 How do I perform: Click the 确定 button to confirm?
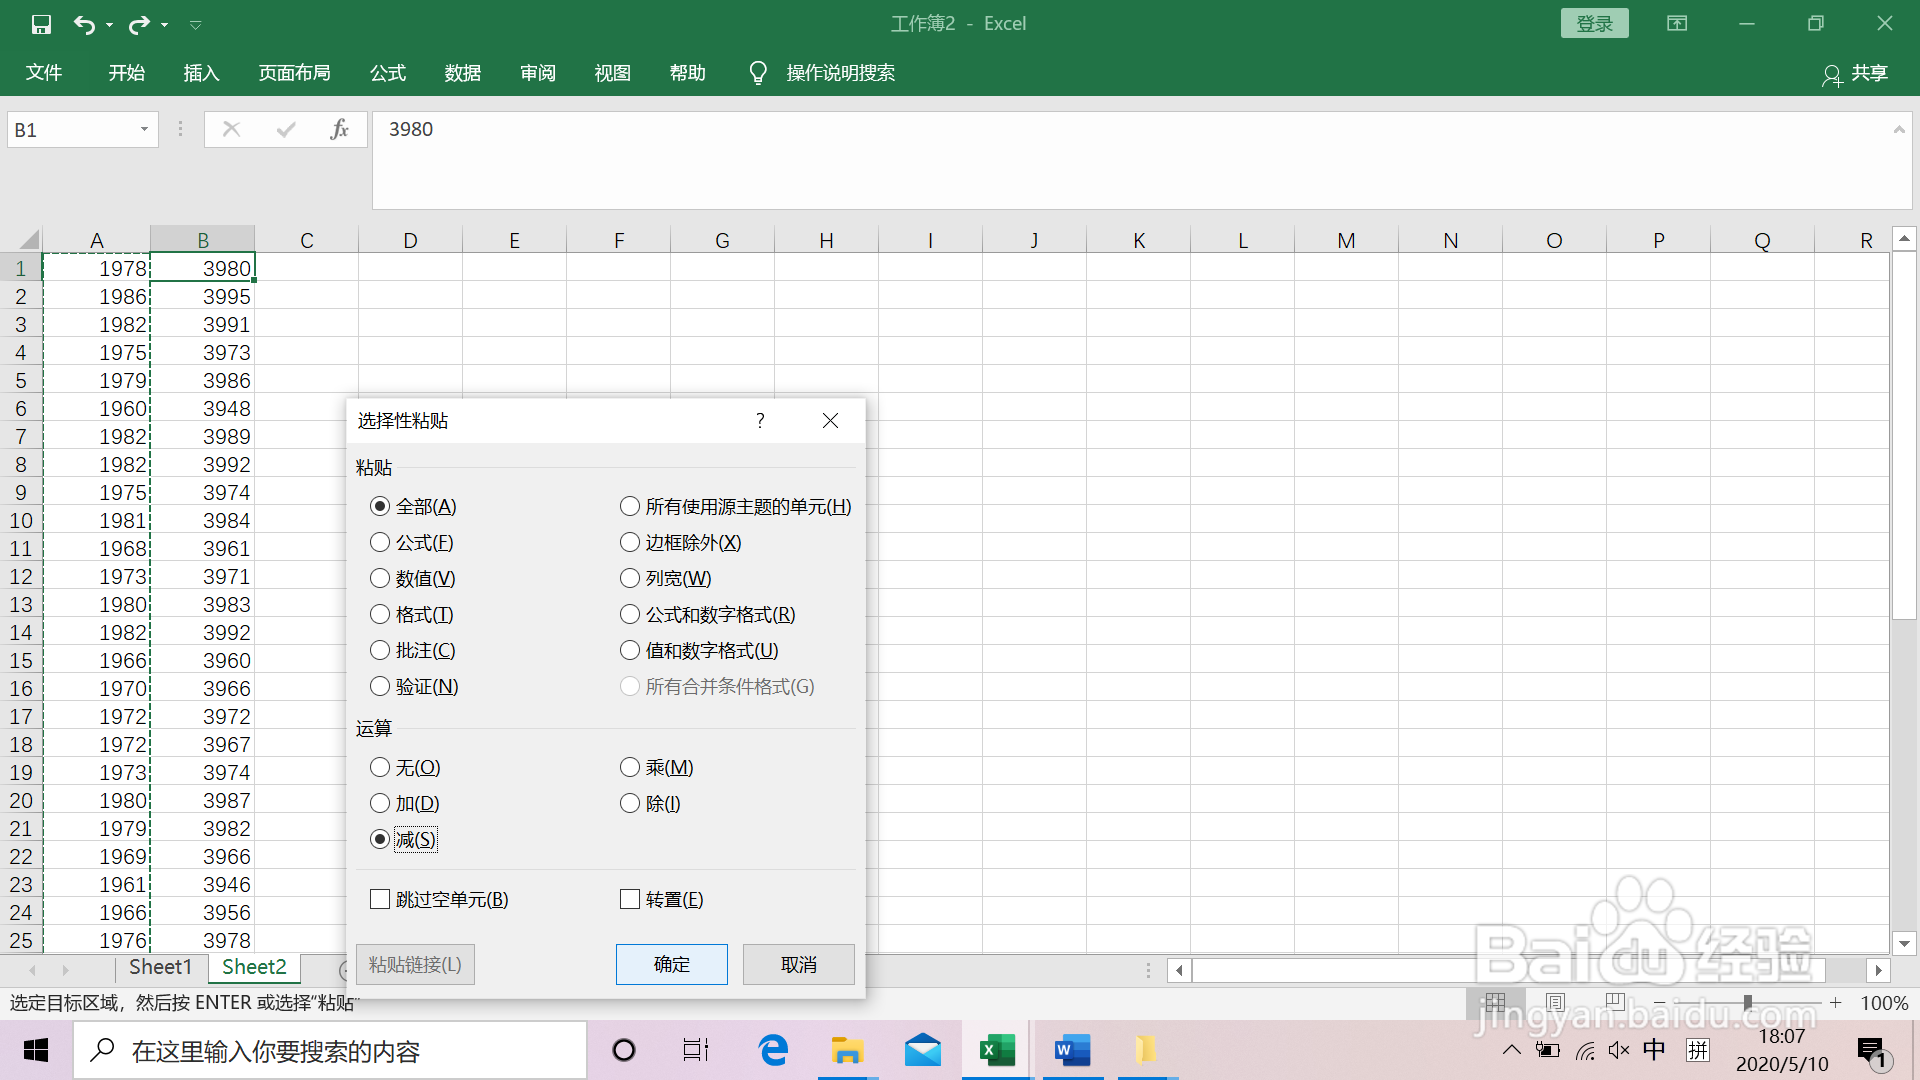[671, 964]
